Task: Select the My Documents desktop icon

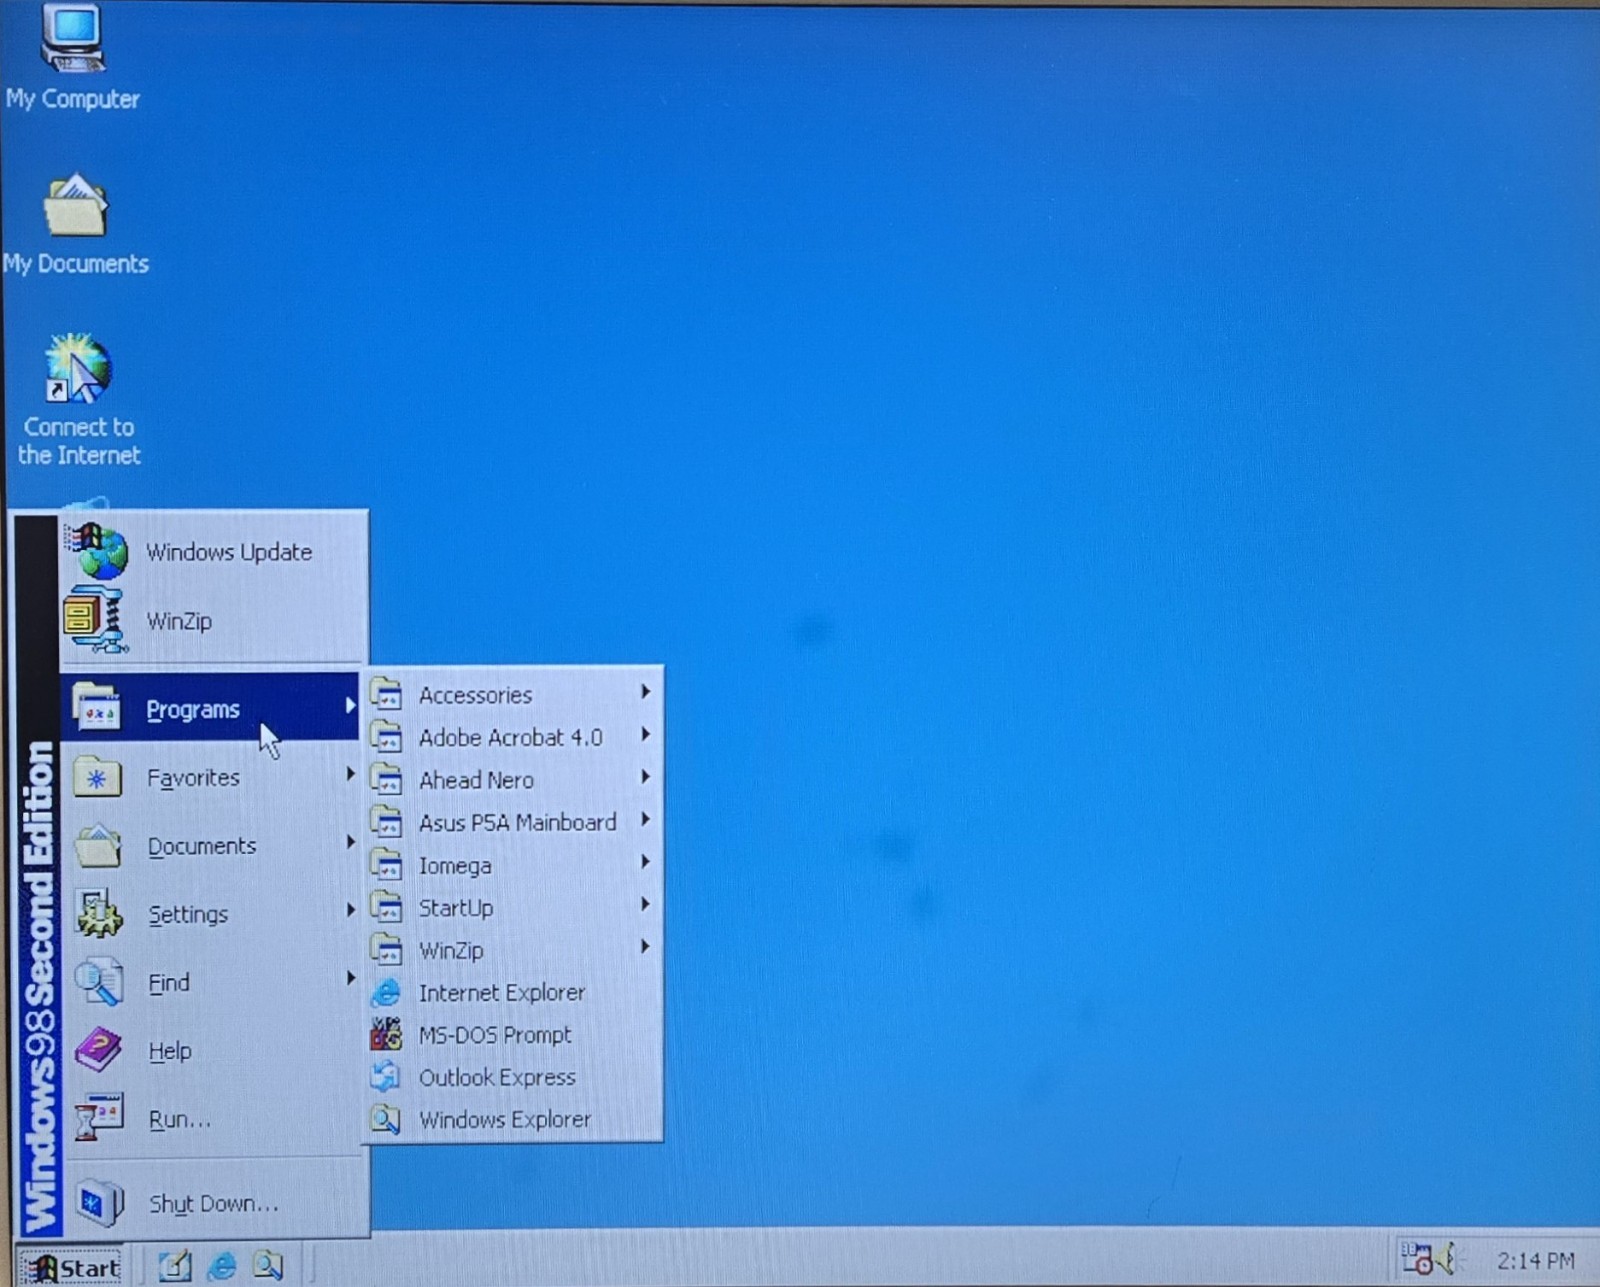Action: 75,224
